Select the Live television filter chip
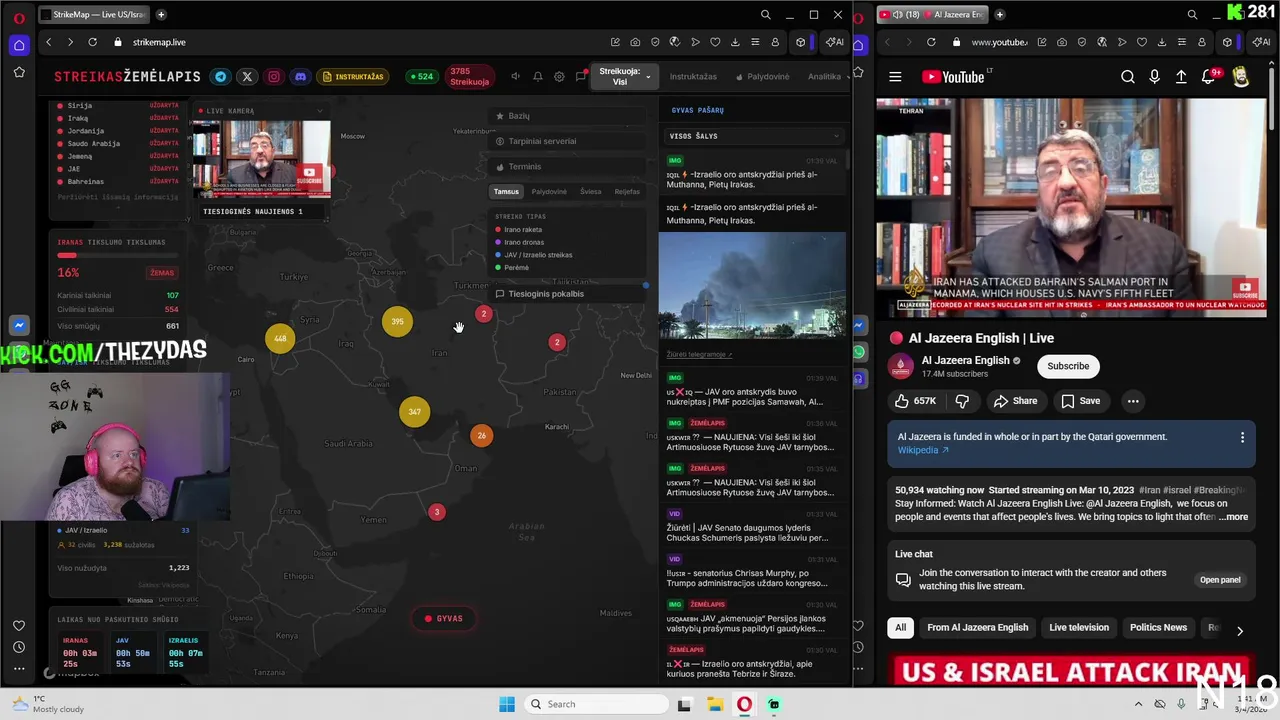Screen dimensions: 1280x720 tap(1079, 628)
